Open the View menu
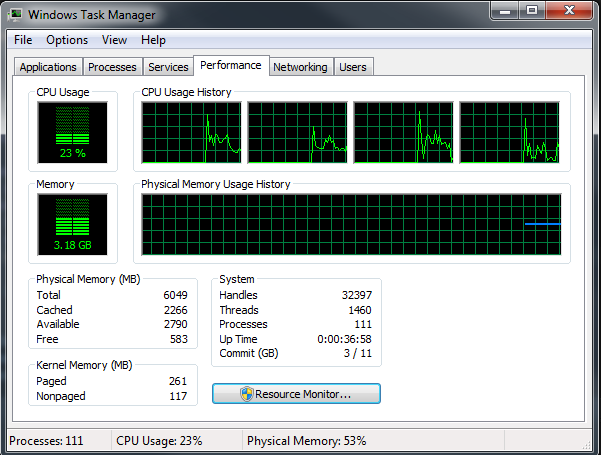The width and height of the screenshot is (601, 455). pos(114,40)
